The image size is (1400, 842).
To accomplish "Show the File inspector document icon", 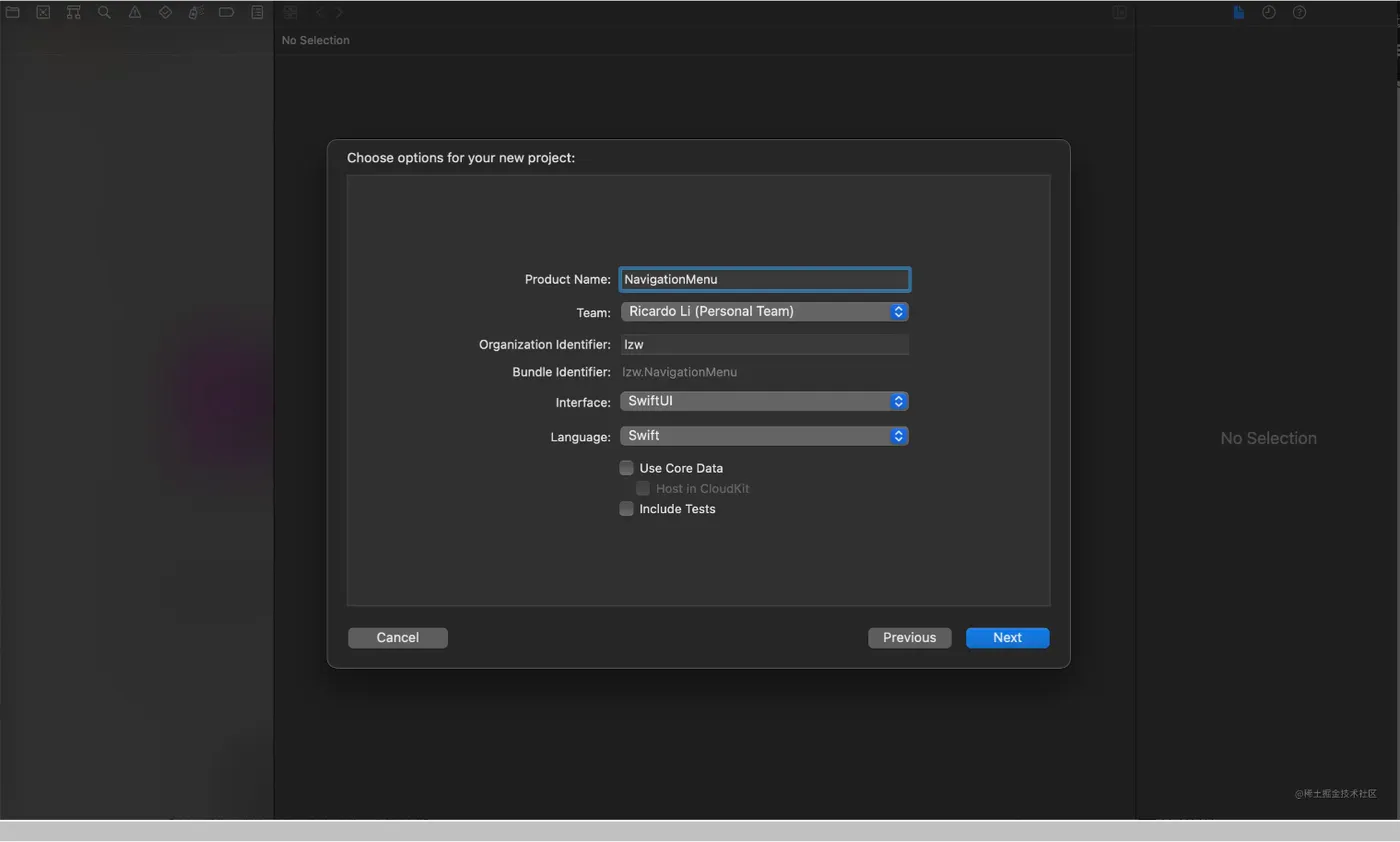I will pos(1238,13).
